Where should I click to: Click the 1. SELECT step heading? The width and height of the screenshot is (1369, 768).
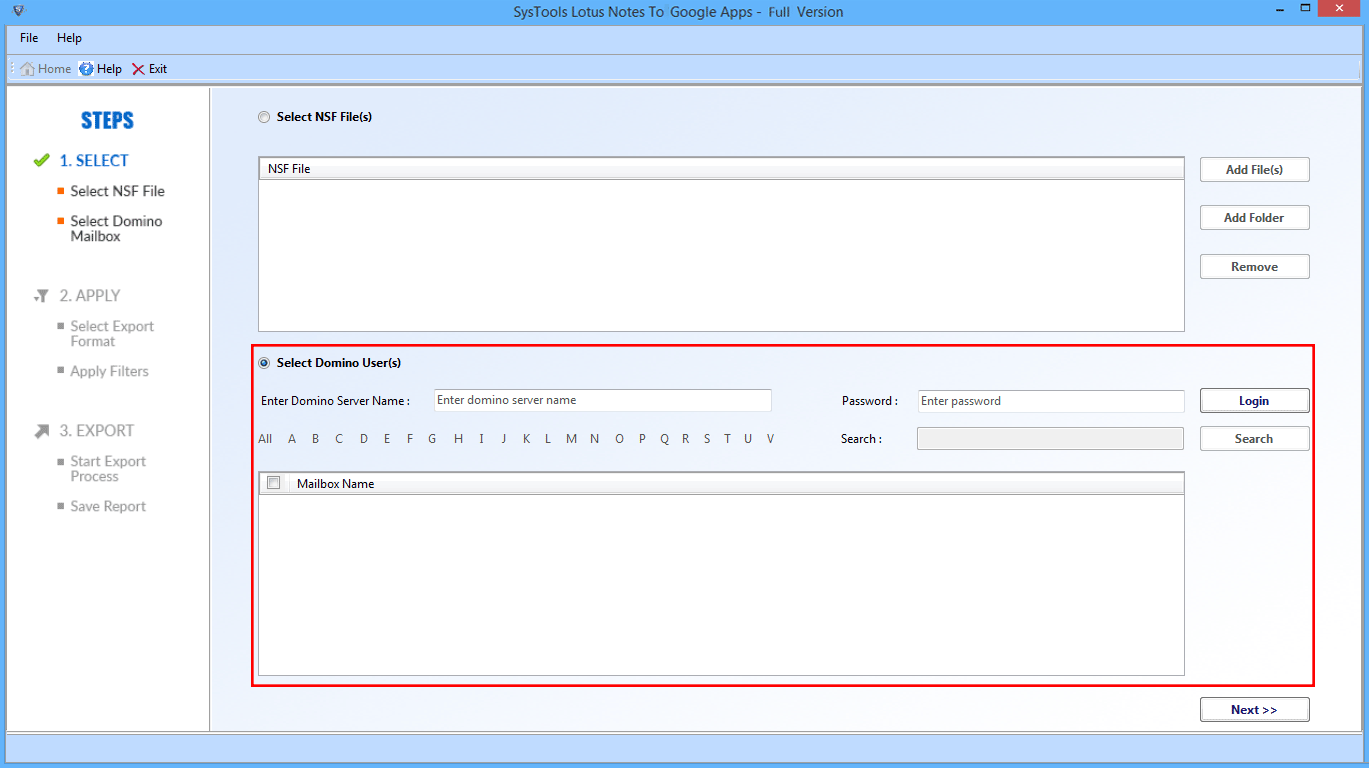pyautogui.click(x=94, y=161)
